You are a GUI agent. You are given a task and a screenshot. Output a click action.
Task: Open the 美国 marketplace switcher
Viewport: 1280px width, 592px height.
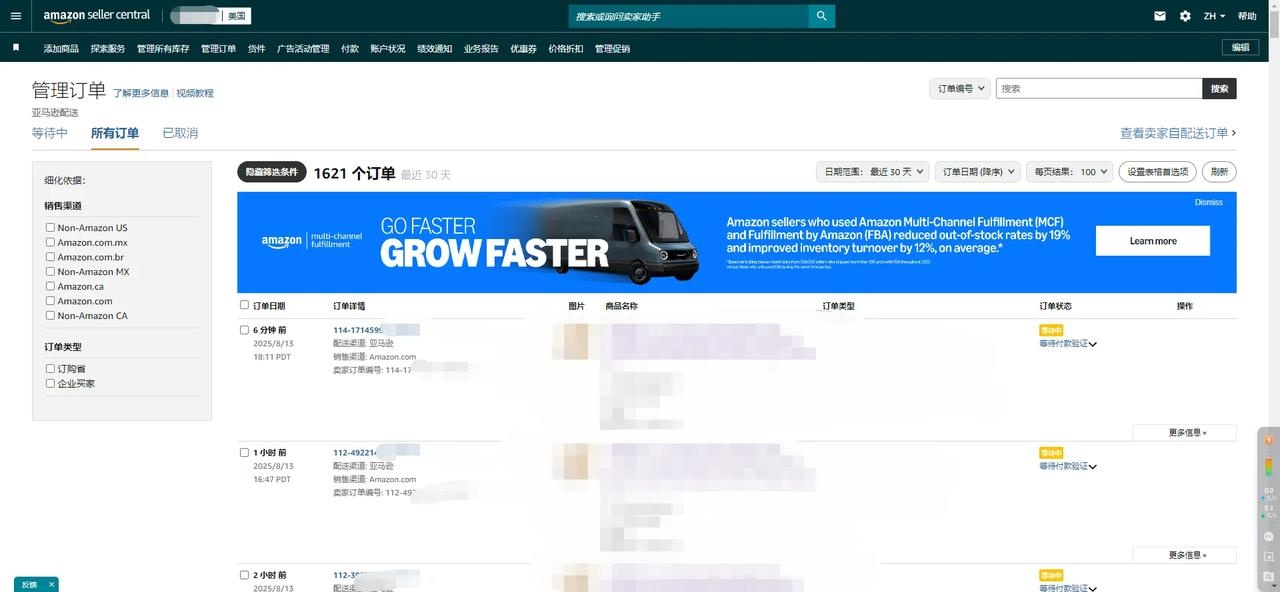236,16
